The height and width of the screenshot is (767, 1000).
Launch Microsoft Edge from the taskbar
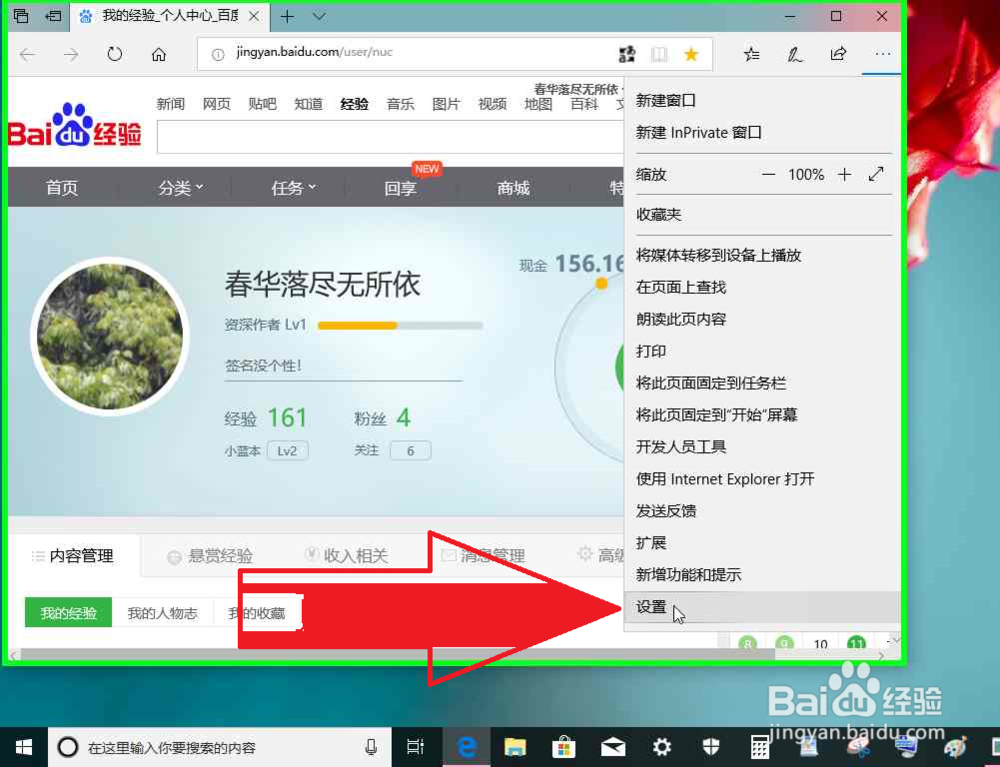pyautogui.click(x=465, y=747)
